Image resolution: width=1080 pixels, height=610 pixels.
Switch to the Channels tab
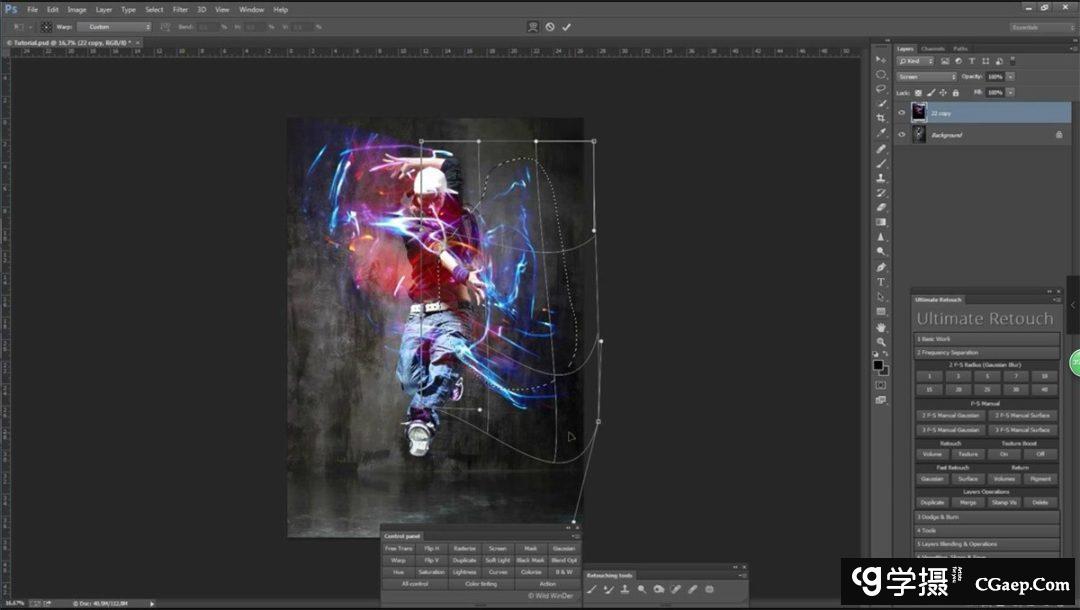[932, 48]
